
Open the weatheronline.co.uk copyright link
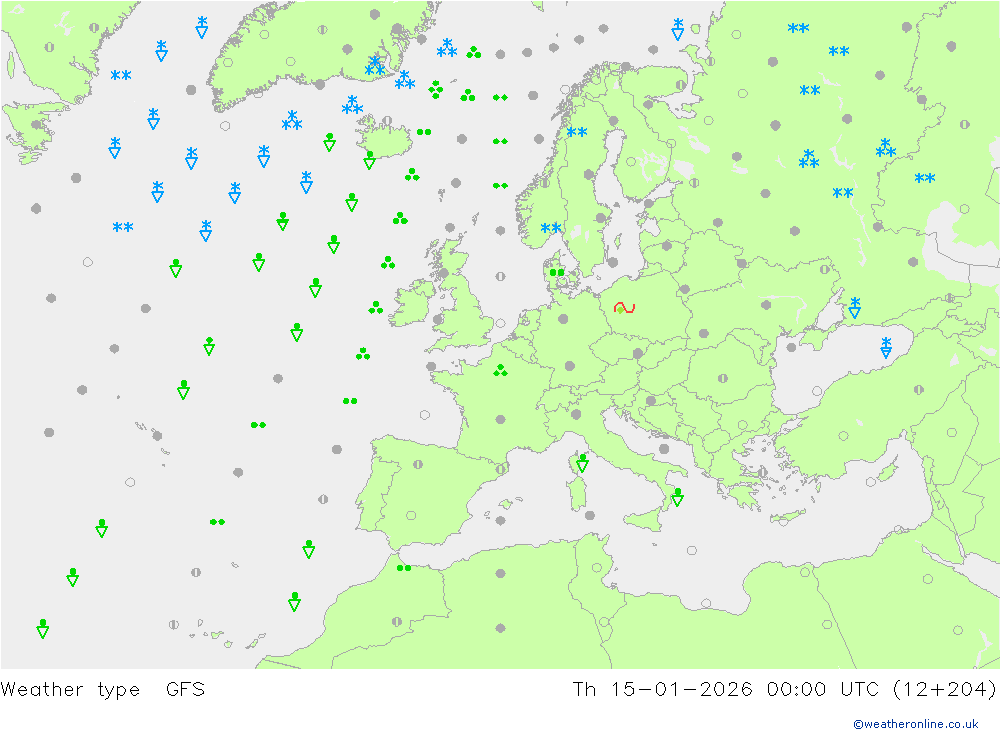point(916,724)
